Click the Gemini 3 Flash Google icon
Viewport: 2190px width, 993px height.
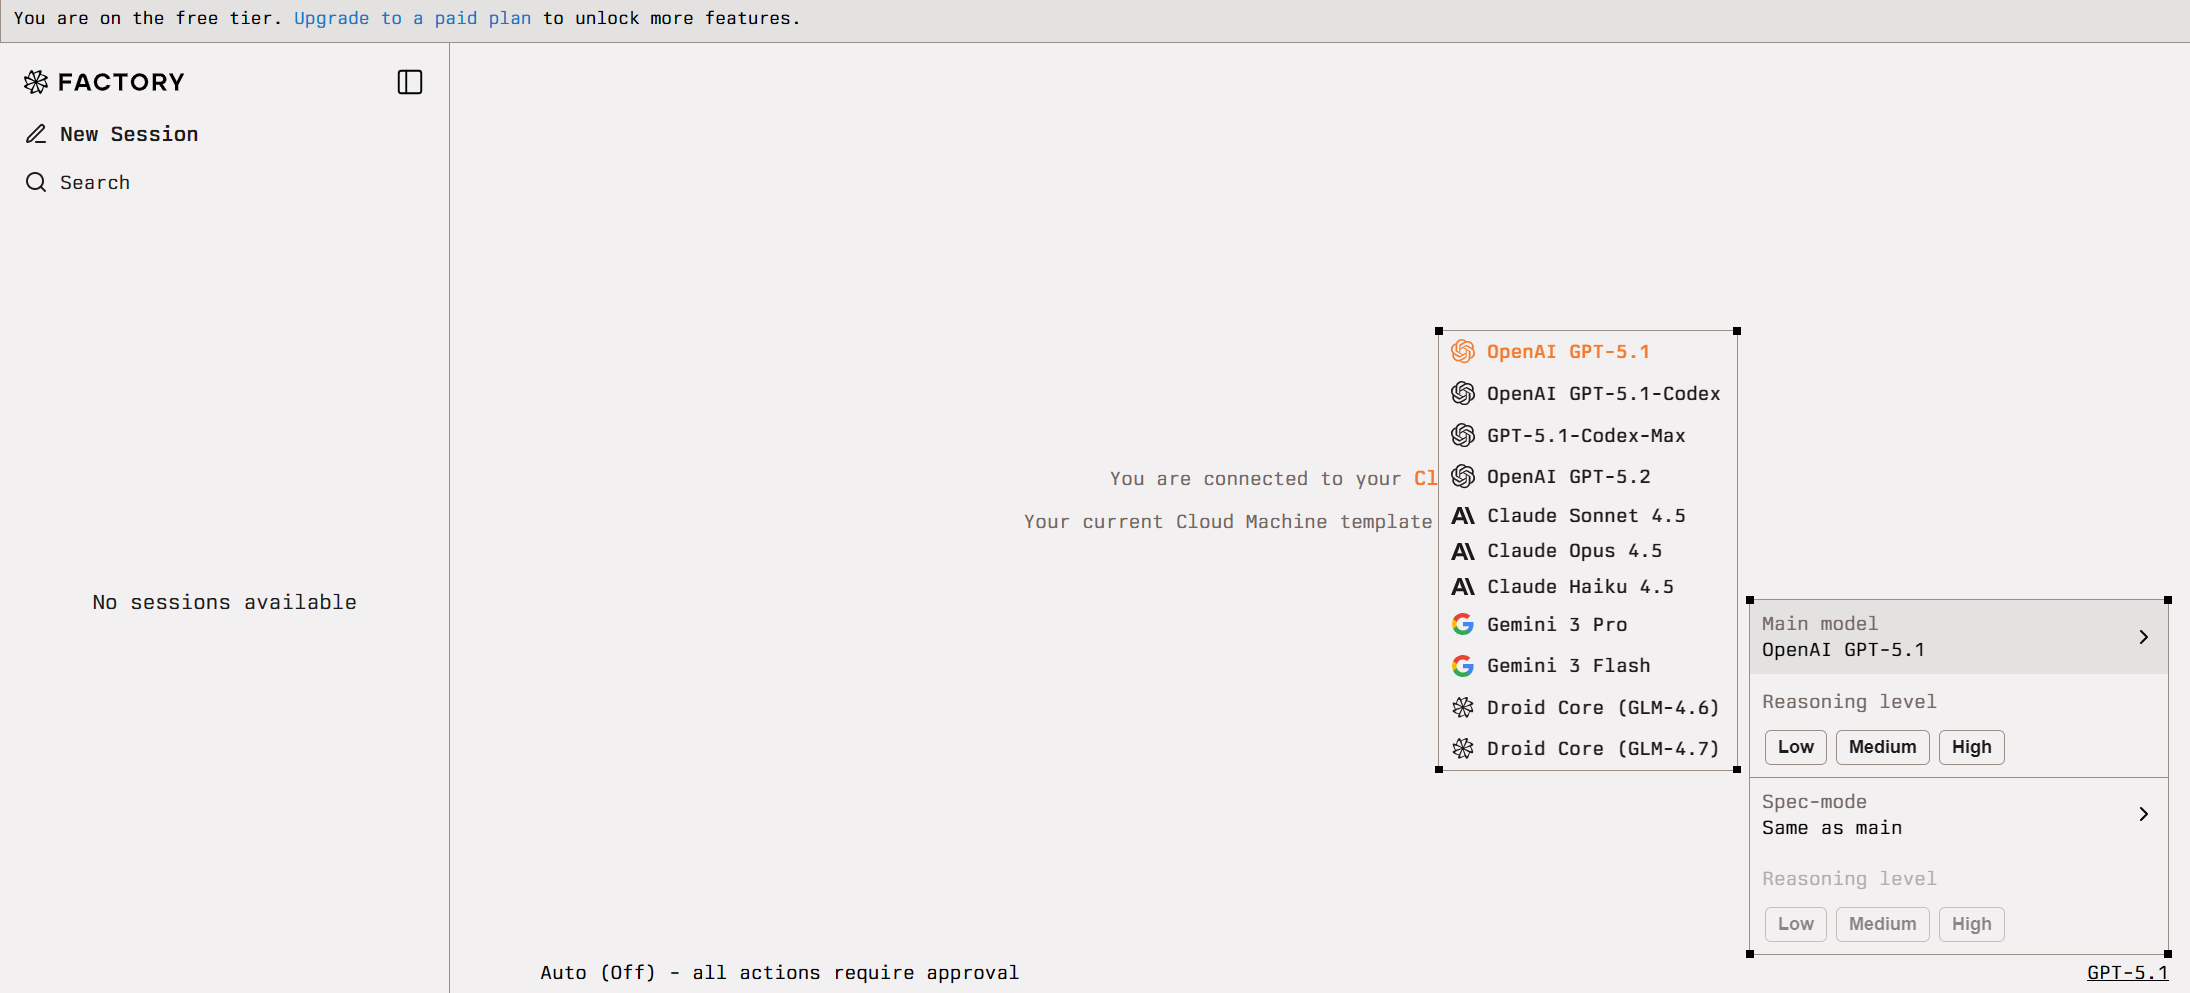[1463, 666]
